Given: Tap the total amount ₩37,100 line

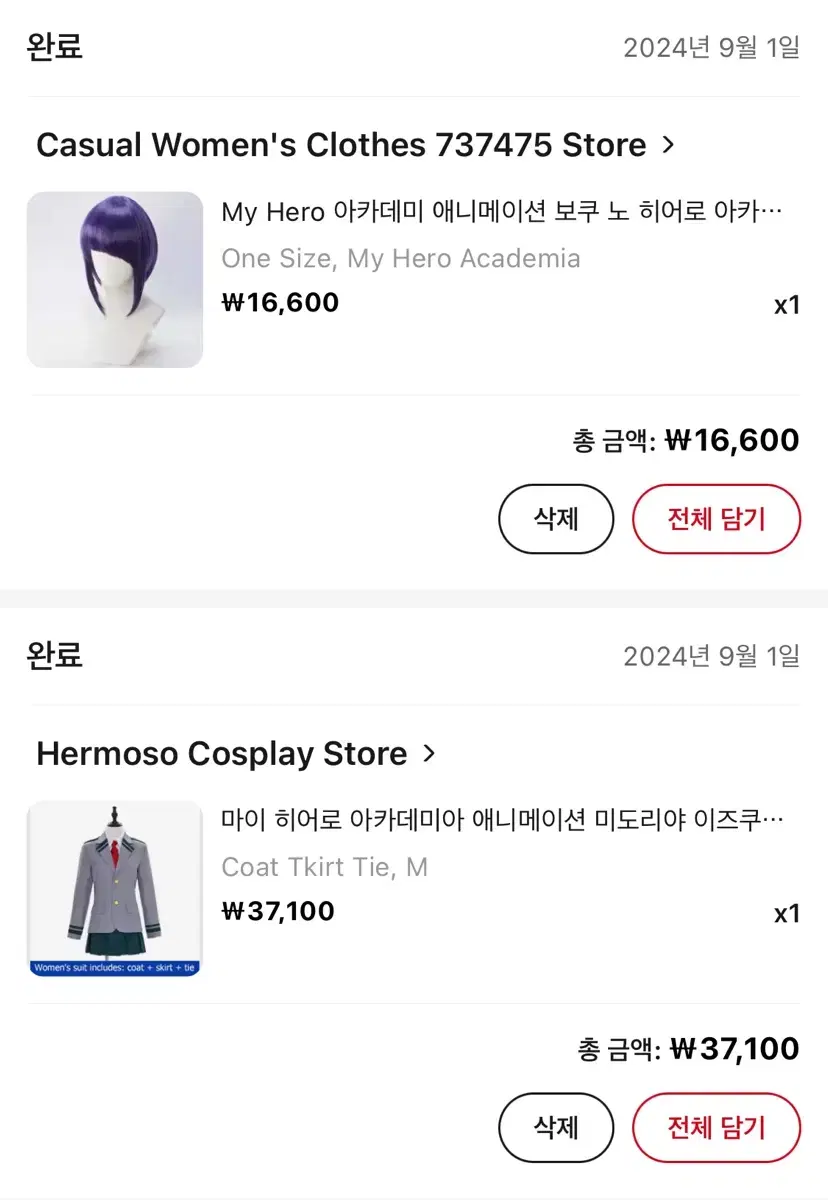Looking at the screenshot, I should (x=688, y=1049).
